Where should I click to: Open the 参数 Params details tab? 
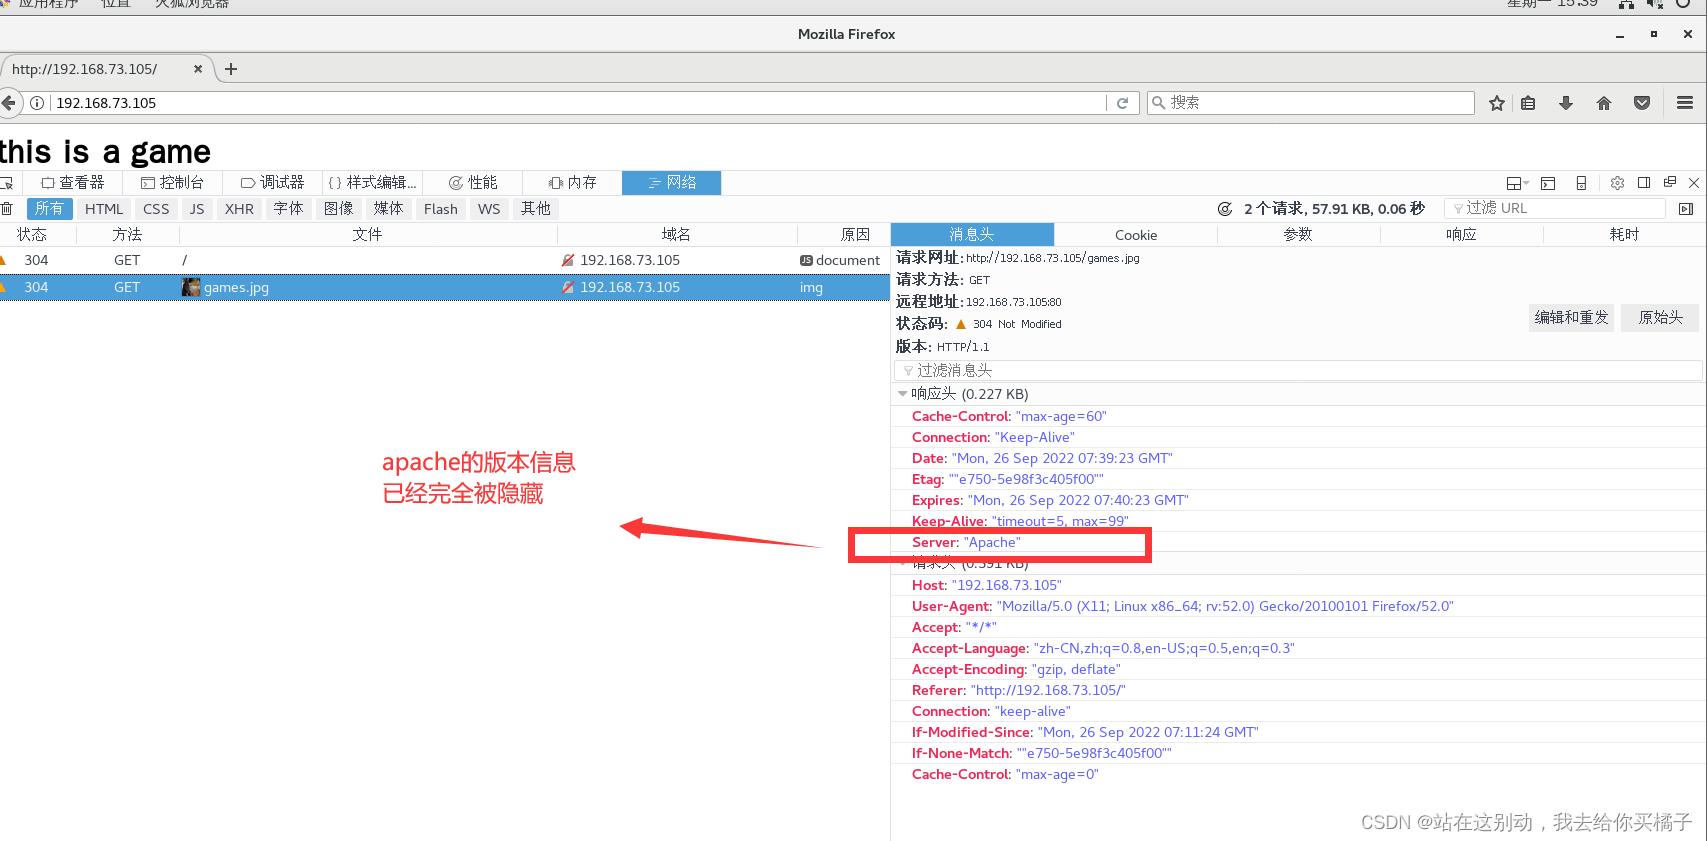coord(1298,234)
